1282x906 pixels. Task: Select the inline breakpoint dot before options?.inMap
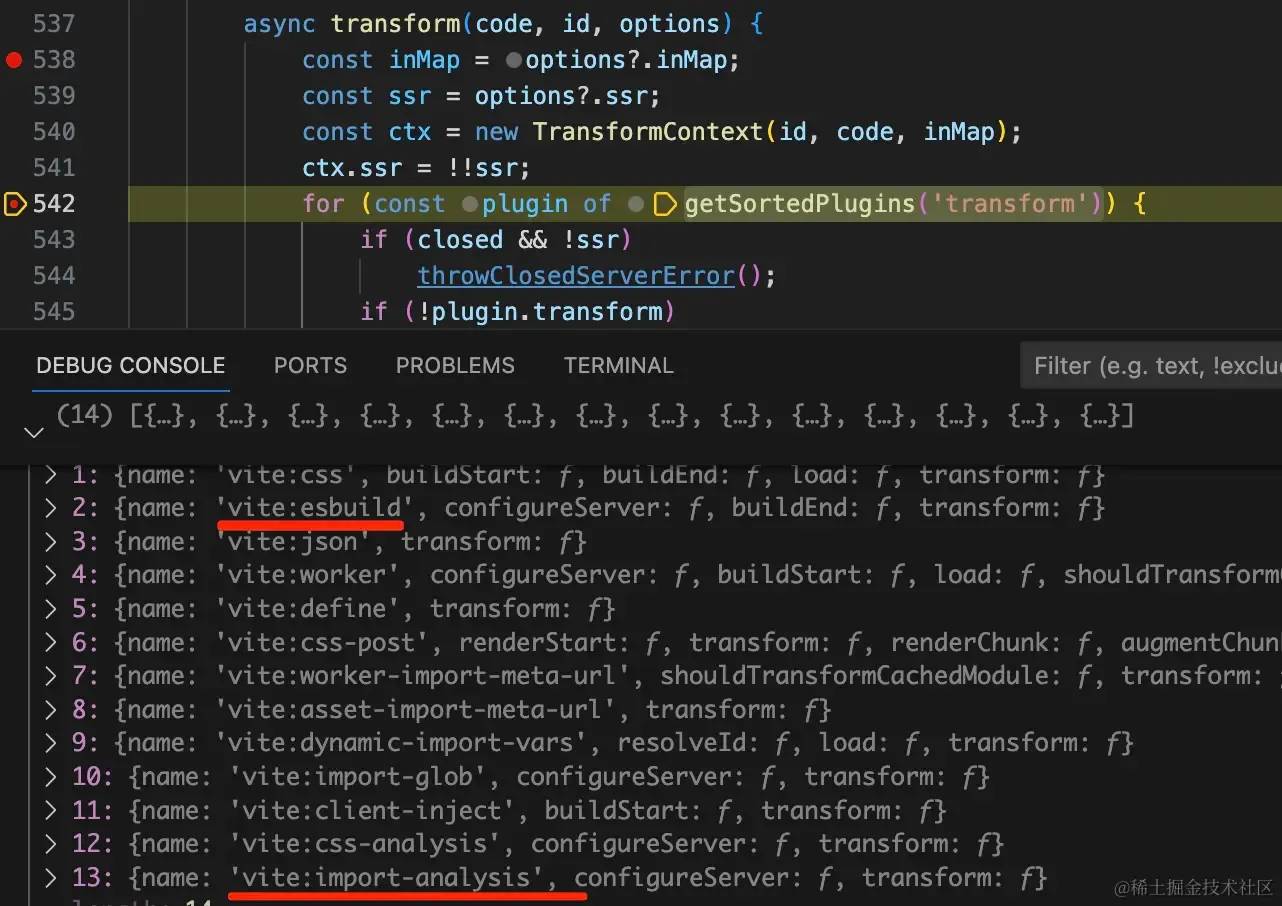coord(513,60)
